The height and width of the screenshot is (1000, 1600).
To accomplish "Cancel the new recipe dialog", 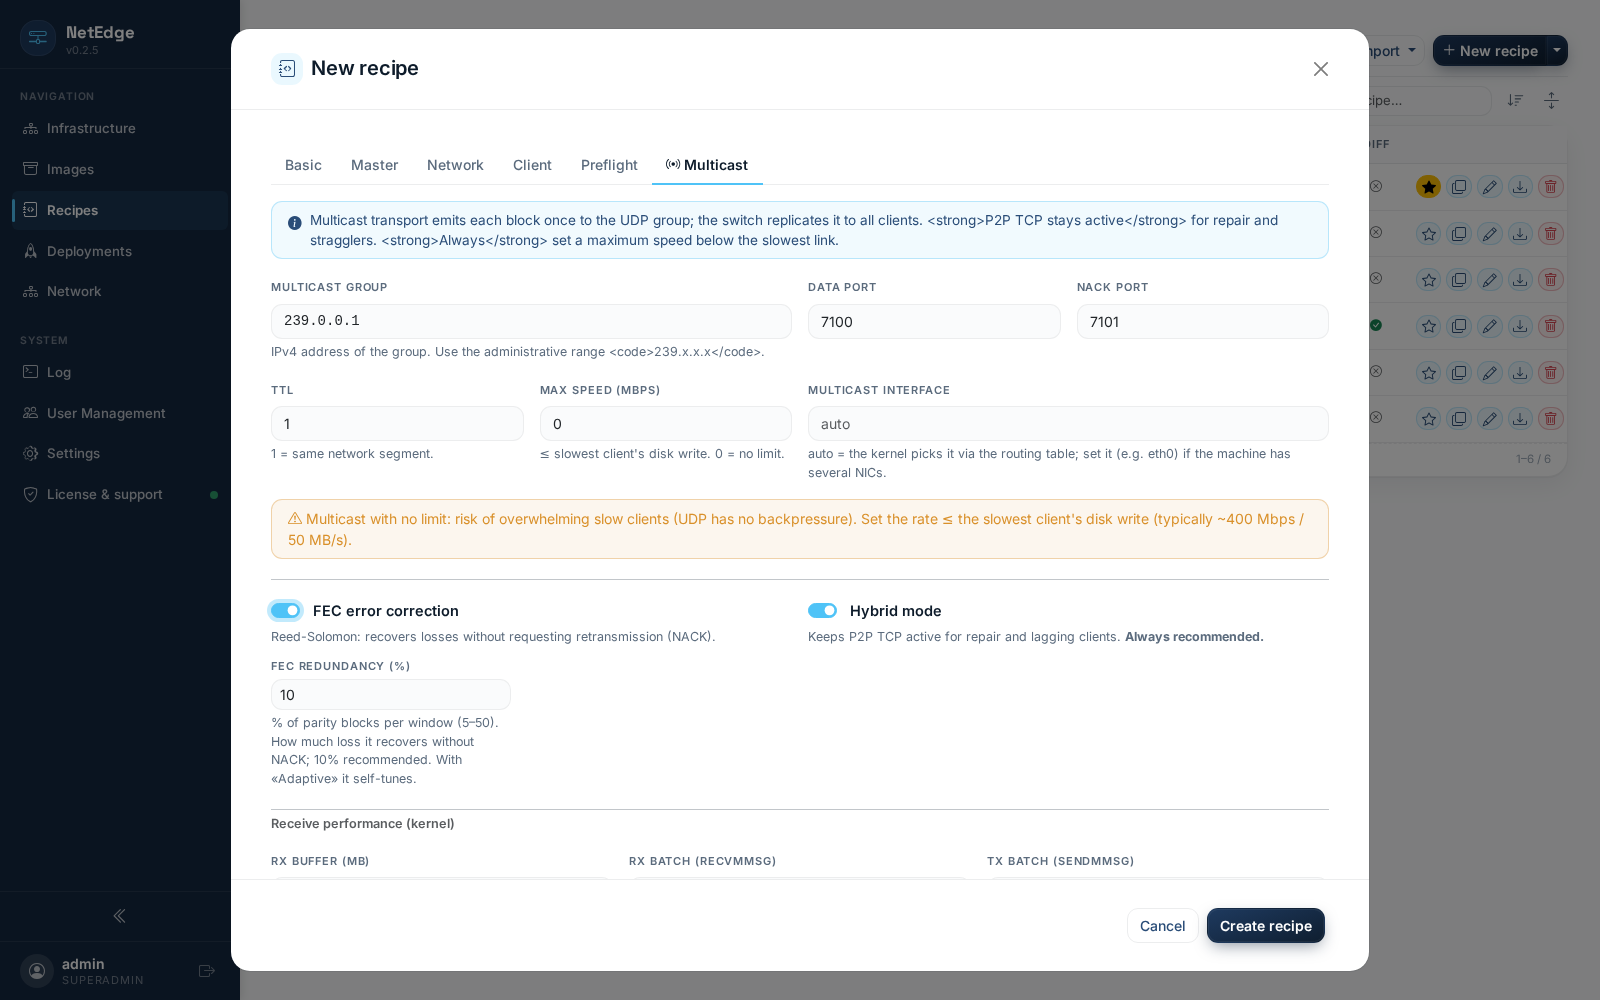I will click(1162, 926).
